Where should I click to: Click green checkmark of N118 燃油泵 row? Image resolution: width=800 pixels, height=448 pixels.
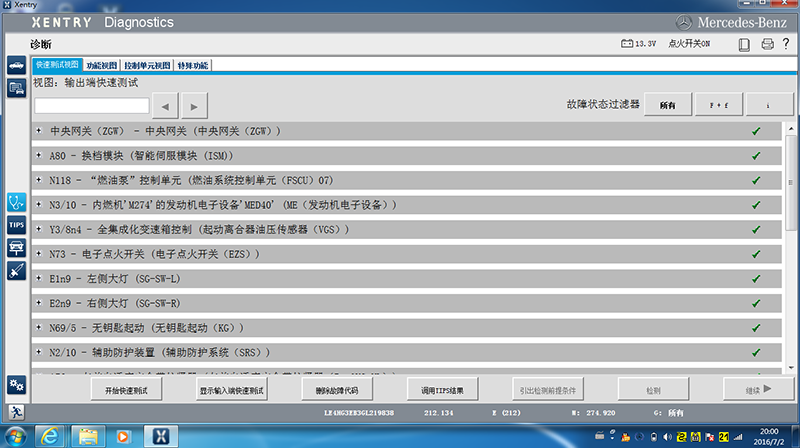[x=756, y=181]
